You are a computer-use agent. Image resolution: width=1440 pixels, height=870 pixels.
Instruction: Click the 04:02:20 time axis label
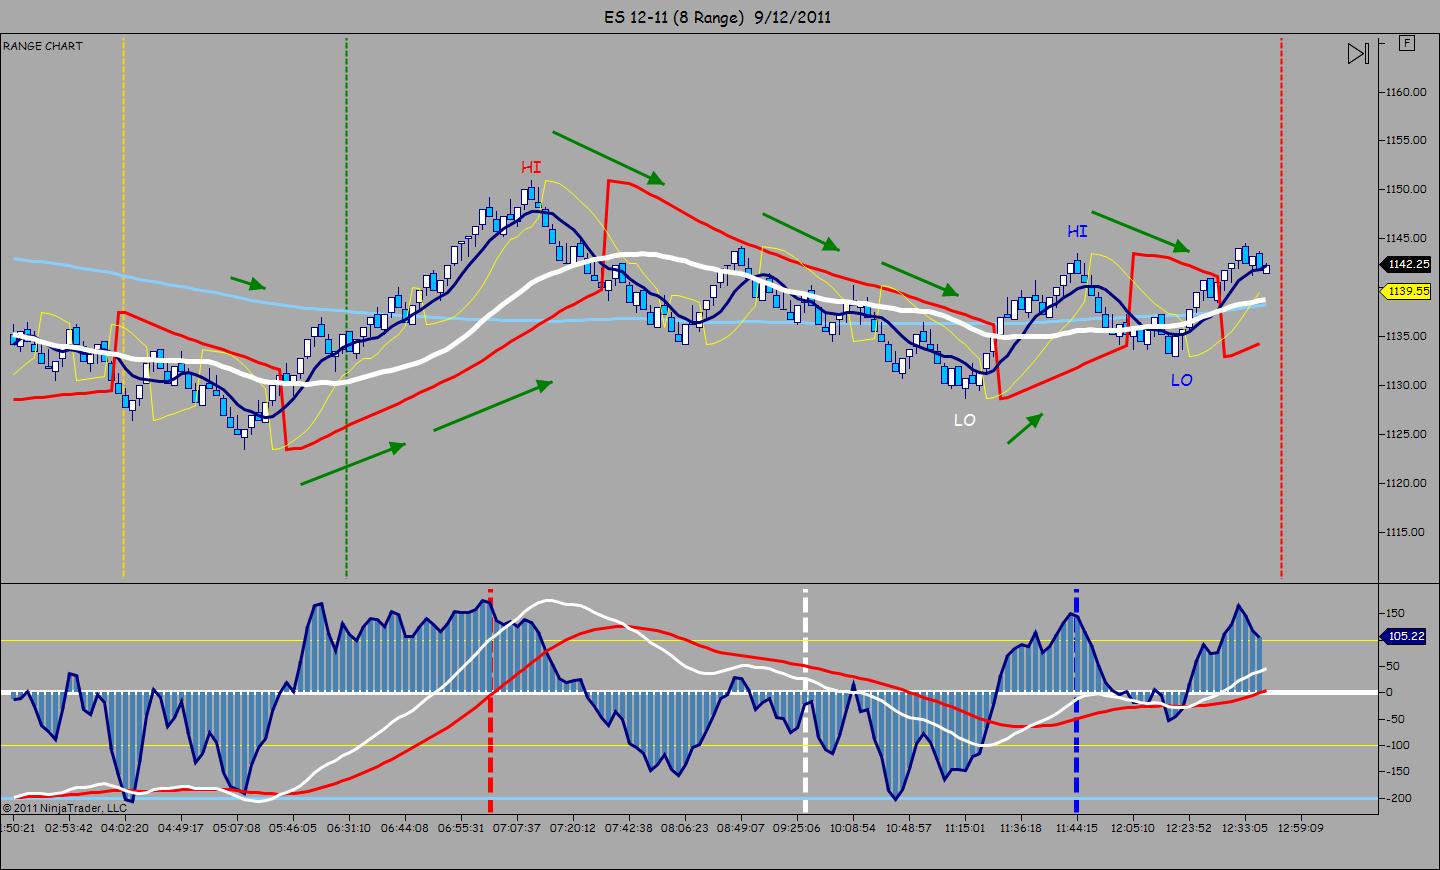click(x=125, y=828)
